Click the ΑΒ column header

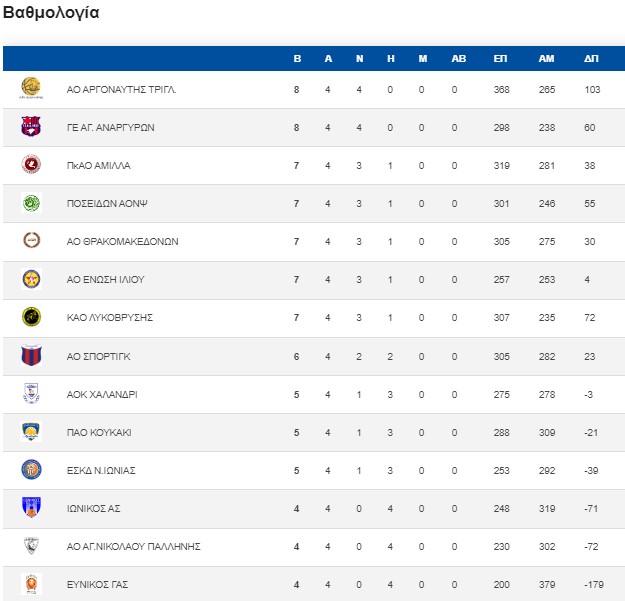click(459, 59)
